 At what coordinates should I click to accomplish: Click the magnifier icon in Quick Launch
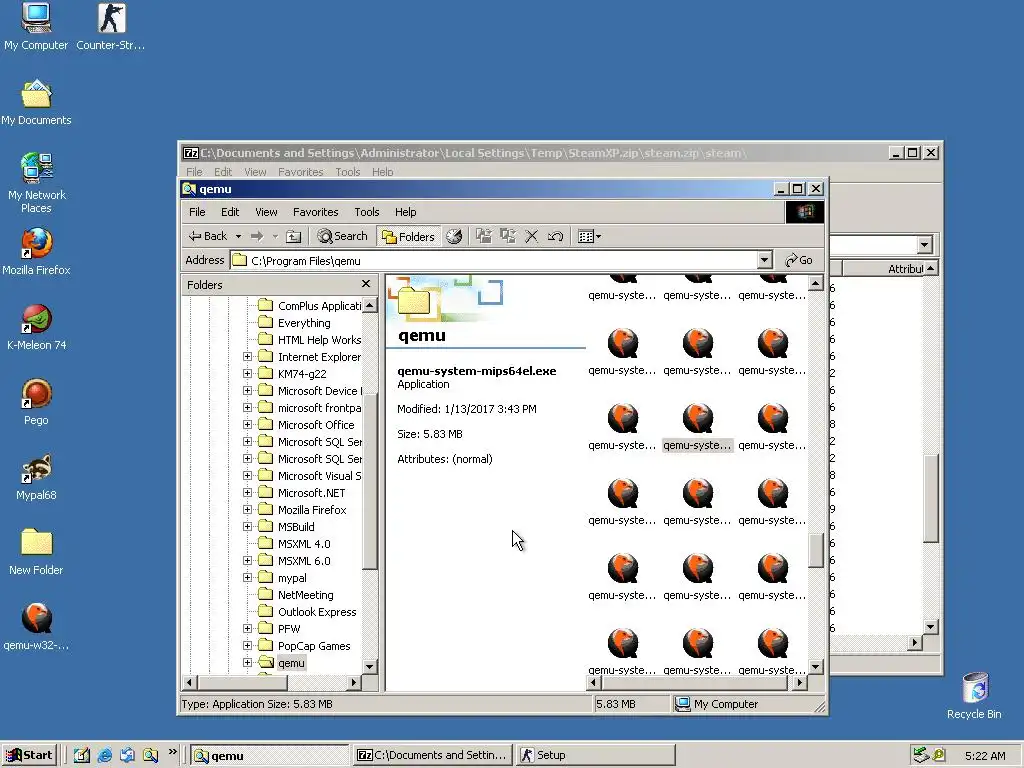click(x=151, y=755)
